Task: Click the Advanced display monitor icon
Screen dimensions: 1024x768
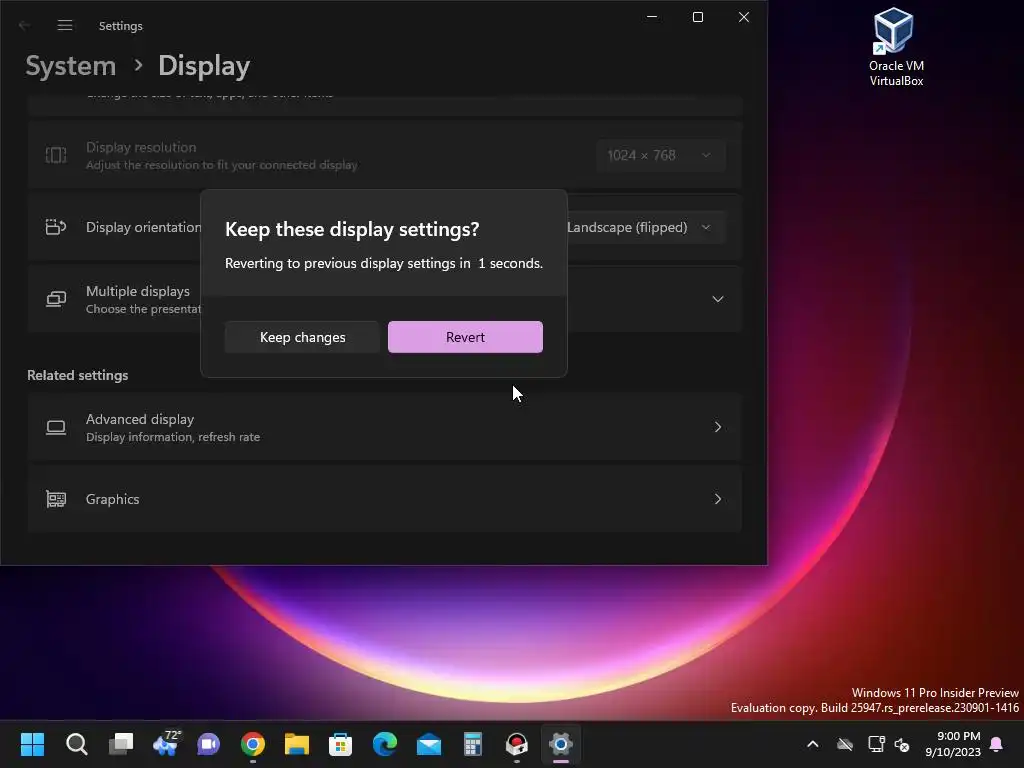Action: pos(56,427)
